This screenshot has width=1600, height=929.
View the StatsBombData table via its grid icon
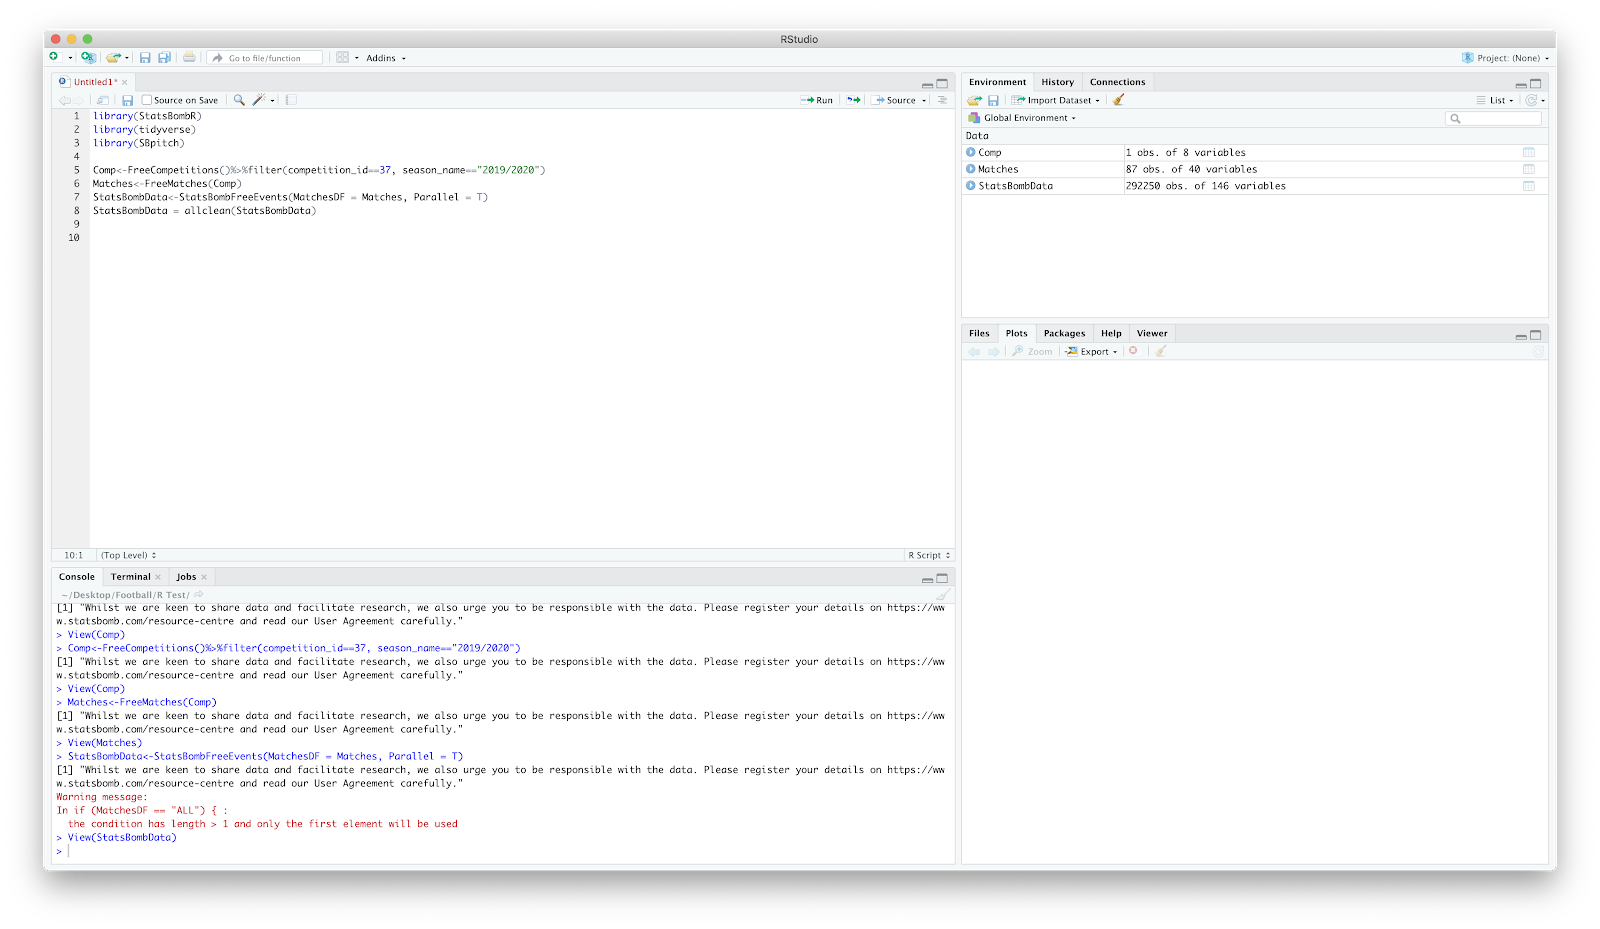coord(1529,186)
